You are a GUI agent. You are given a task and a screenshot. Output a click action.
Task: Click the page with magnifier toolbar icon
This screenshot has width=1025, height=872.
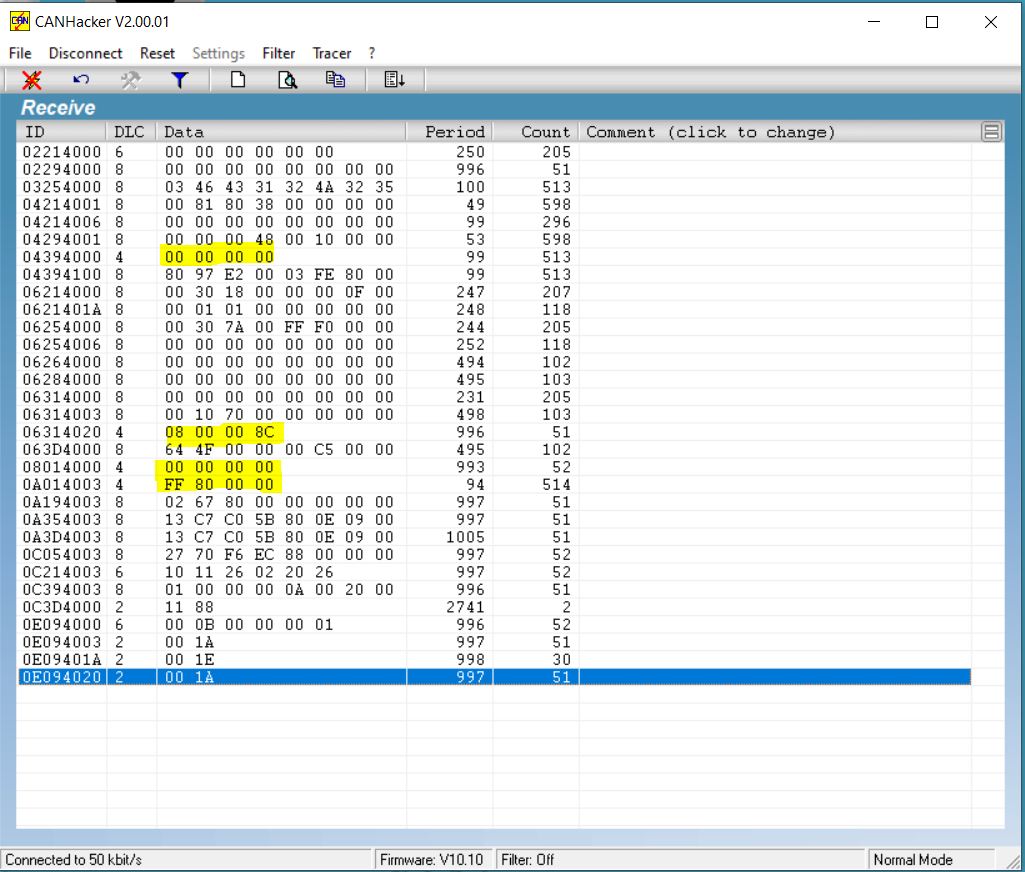coord(288,80)
